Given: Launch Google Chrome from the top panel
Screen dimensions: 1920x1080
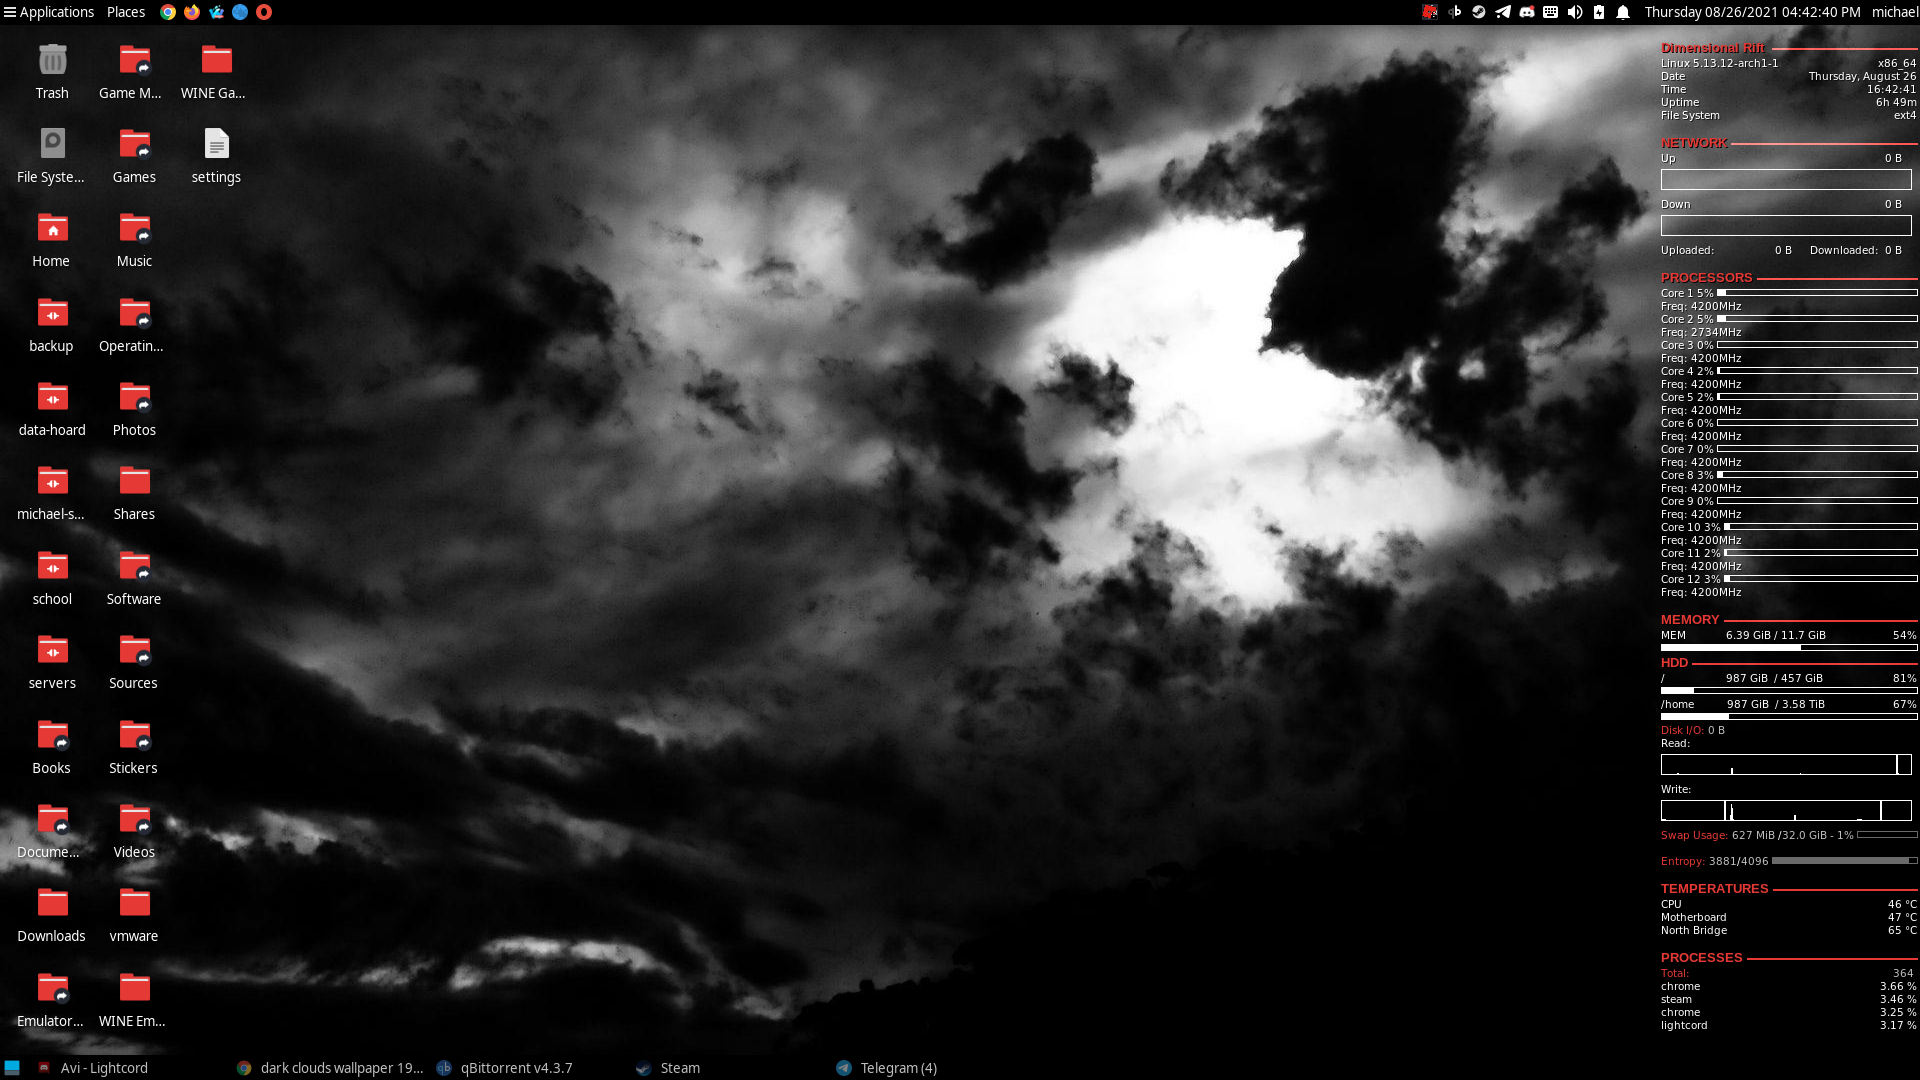Looking at the screenshot, I should coord(168,12).
